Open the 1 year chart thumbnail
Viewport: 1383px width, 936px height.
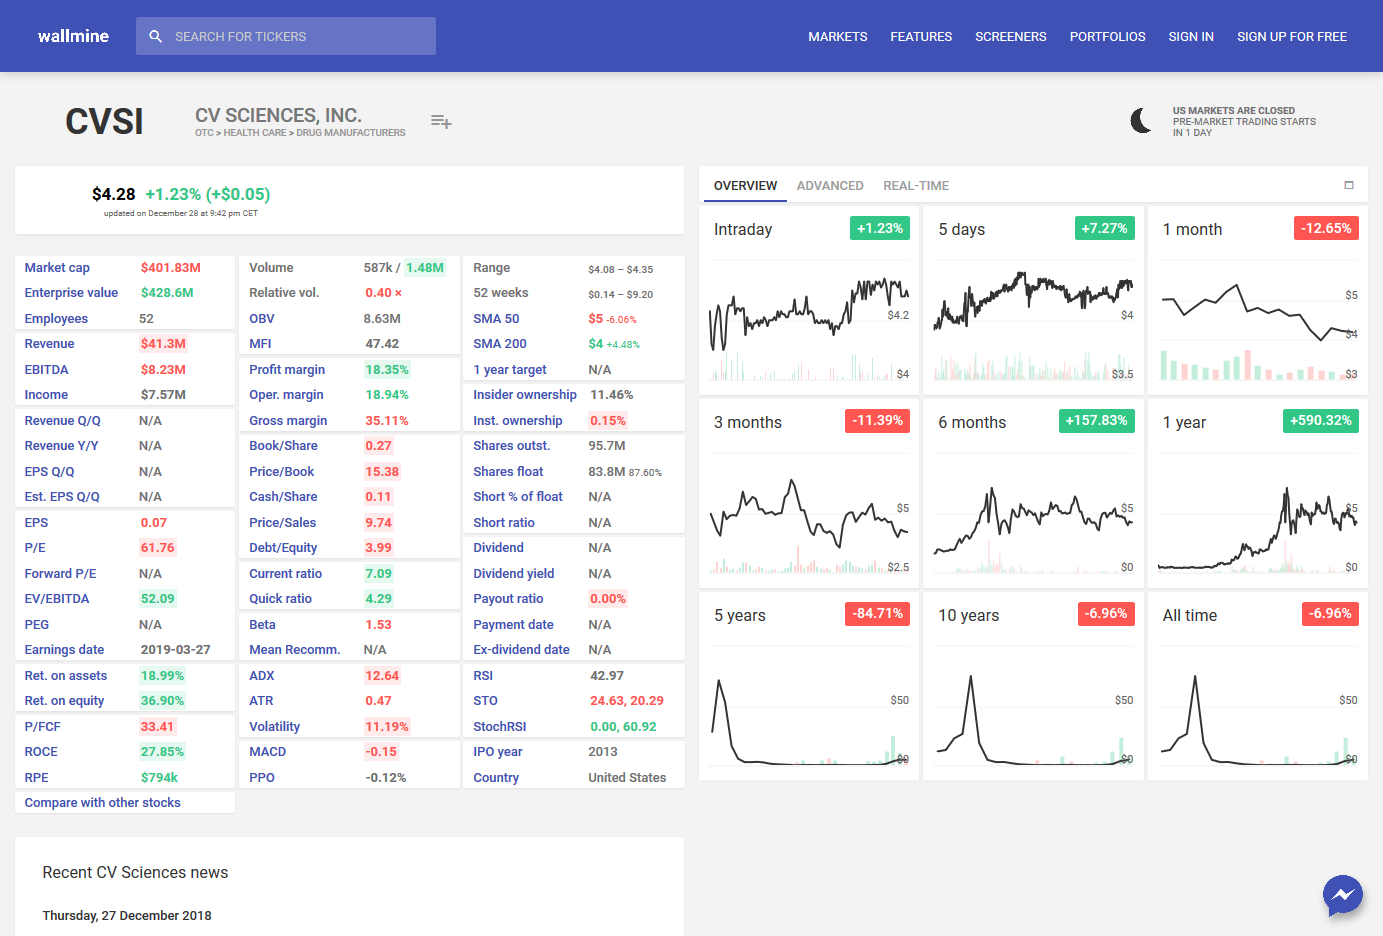click(x=1257, y=493)
